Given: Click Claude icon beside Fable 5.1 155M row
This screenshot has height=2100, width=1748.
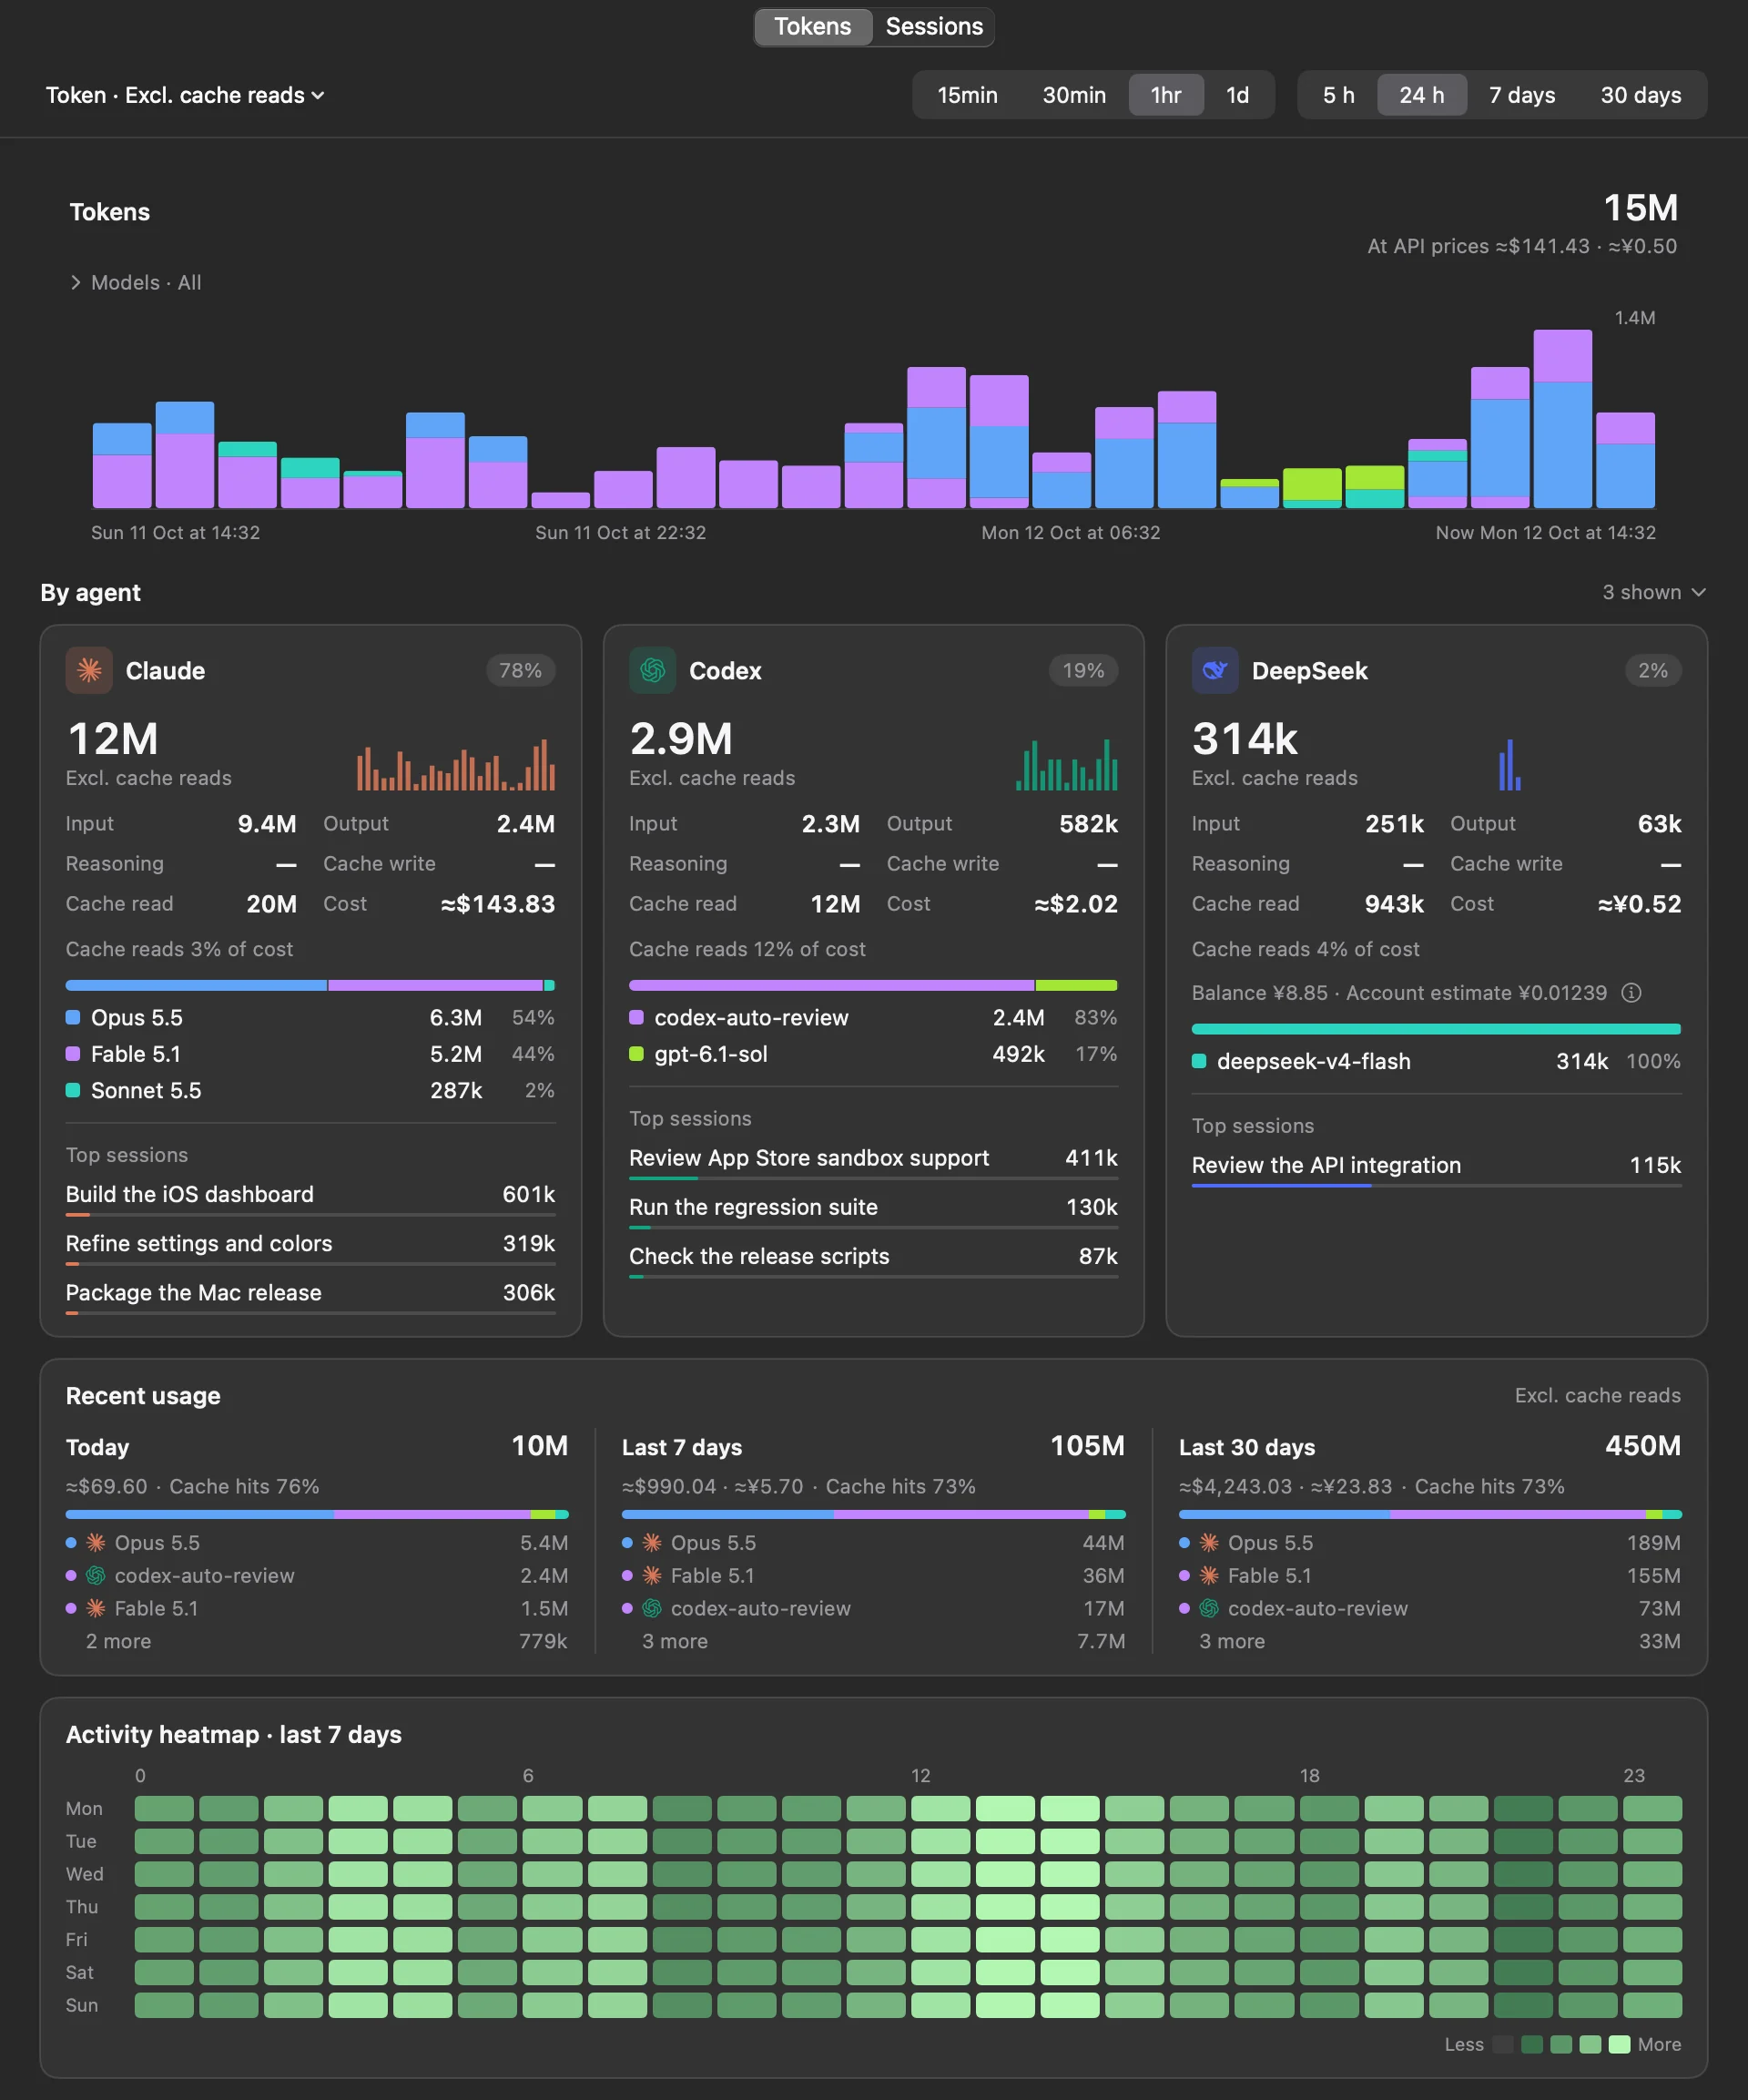Looking at the screenshot, I should (1209, 1576).
